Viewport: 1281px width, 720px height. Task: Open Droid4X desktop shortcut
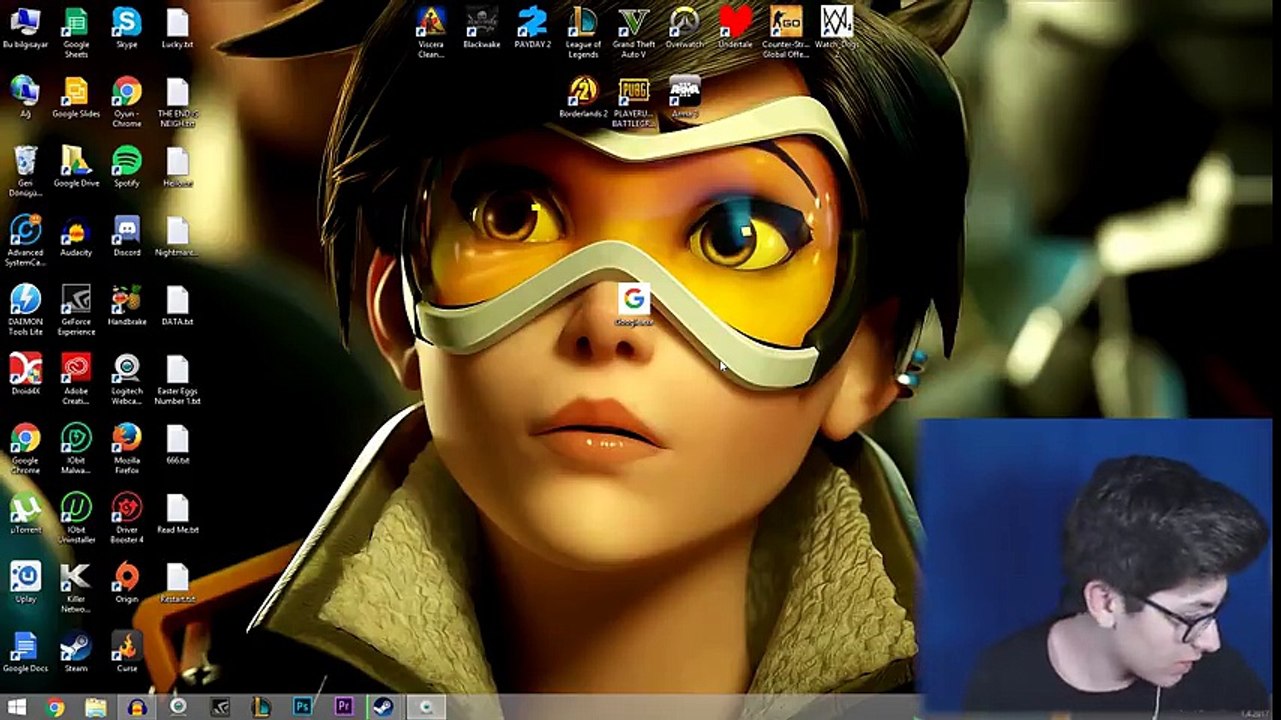pos(25,374)
